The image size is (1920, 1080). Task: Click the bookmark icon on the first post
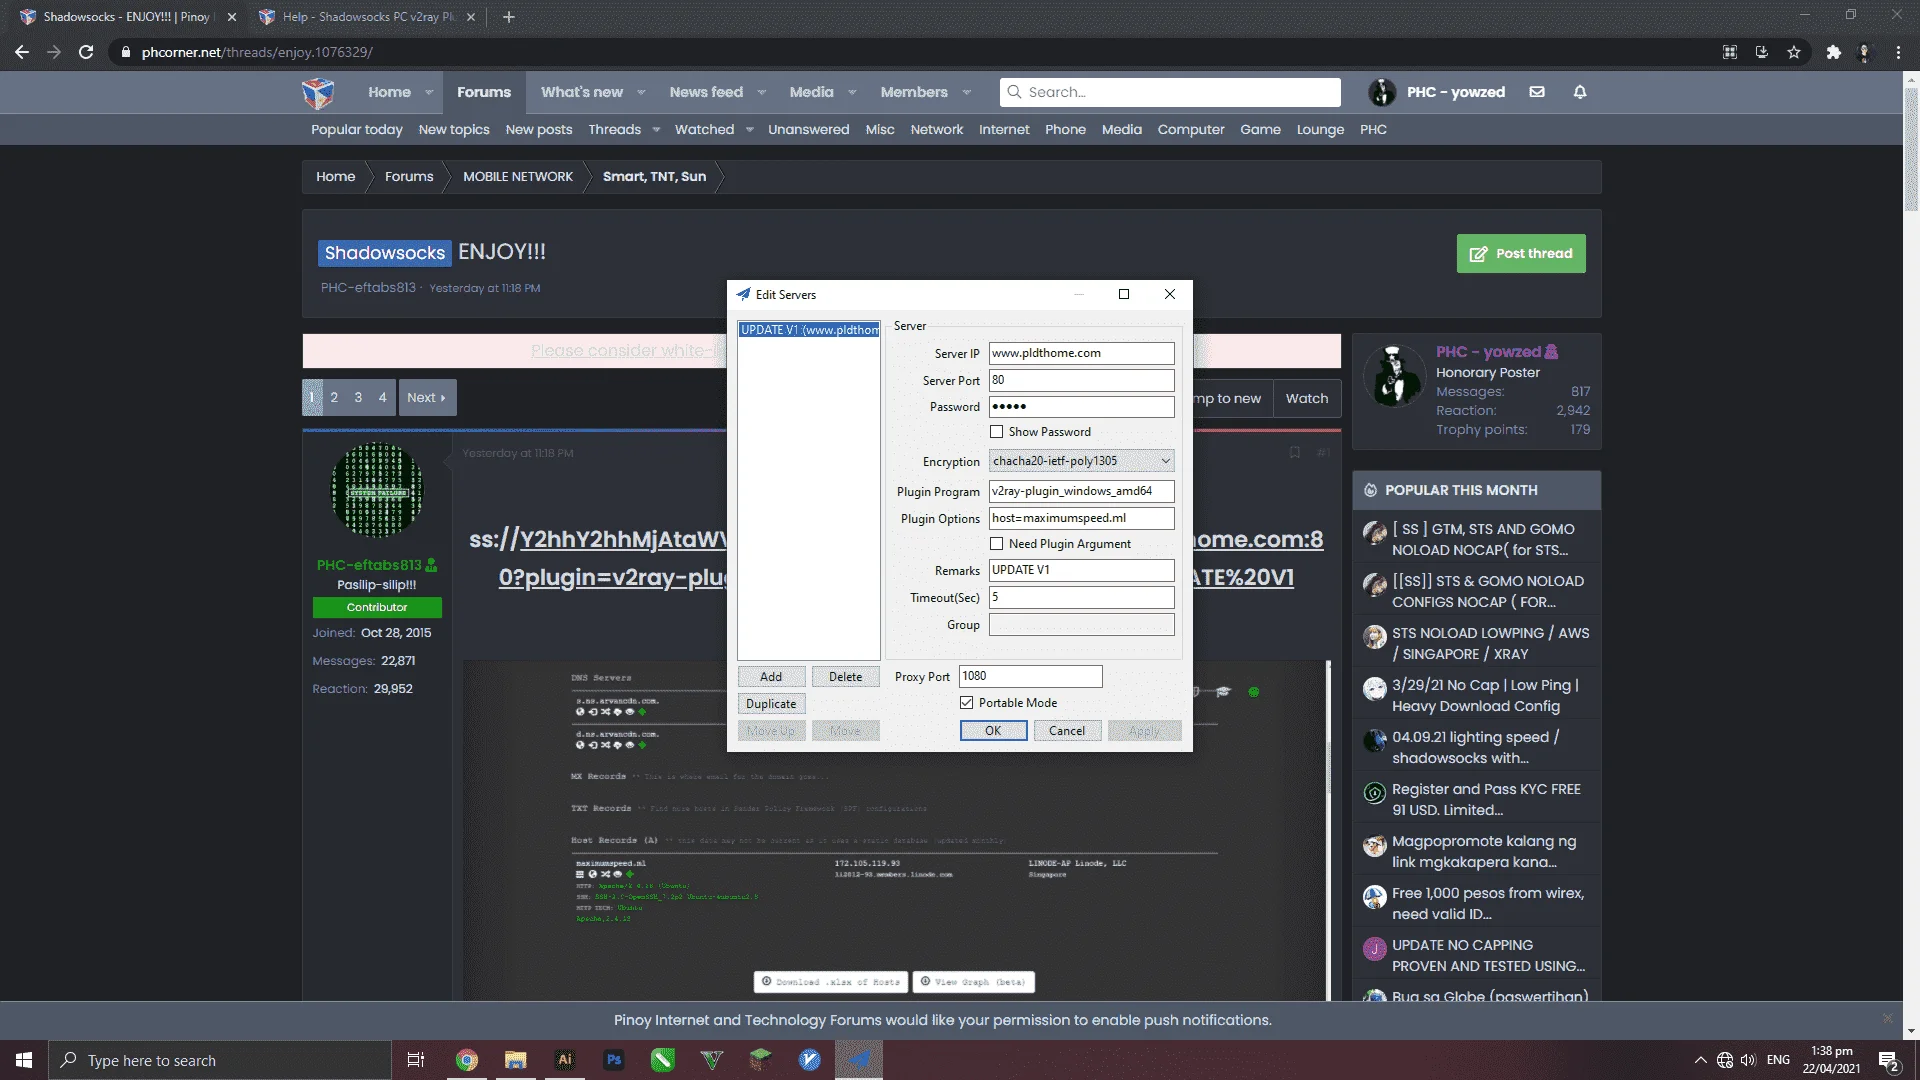click(1294, 453)
